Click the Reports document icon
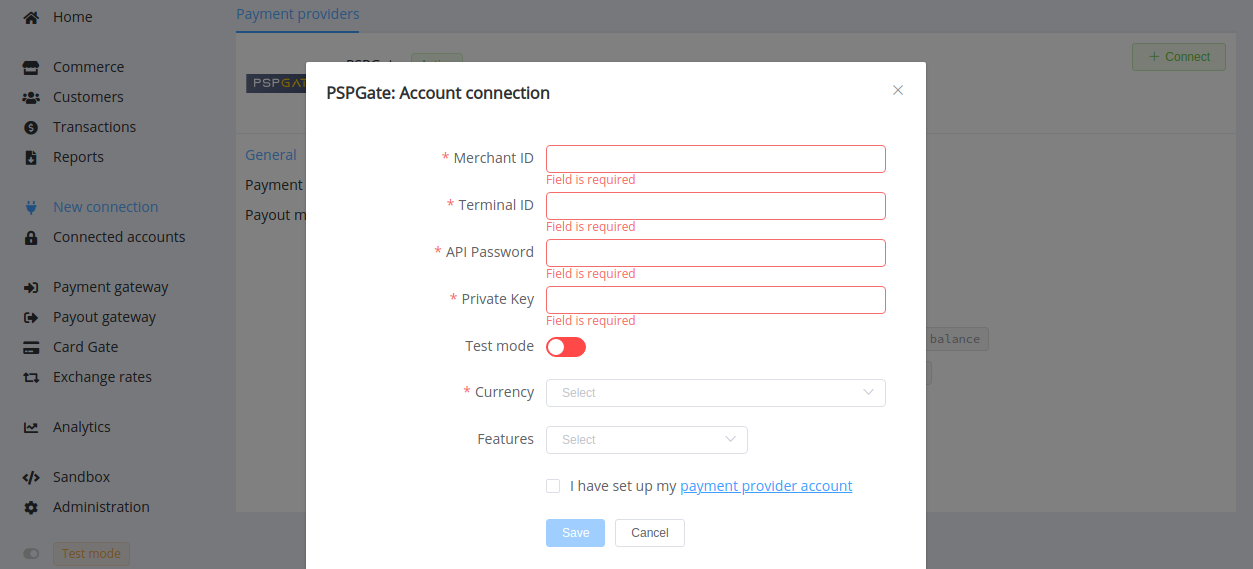The image size is (1253, 569). (31, 157)
